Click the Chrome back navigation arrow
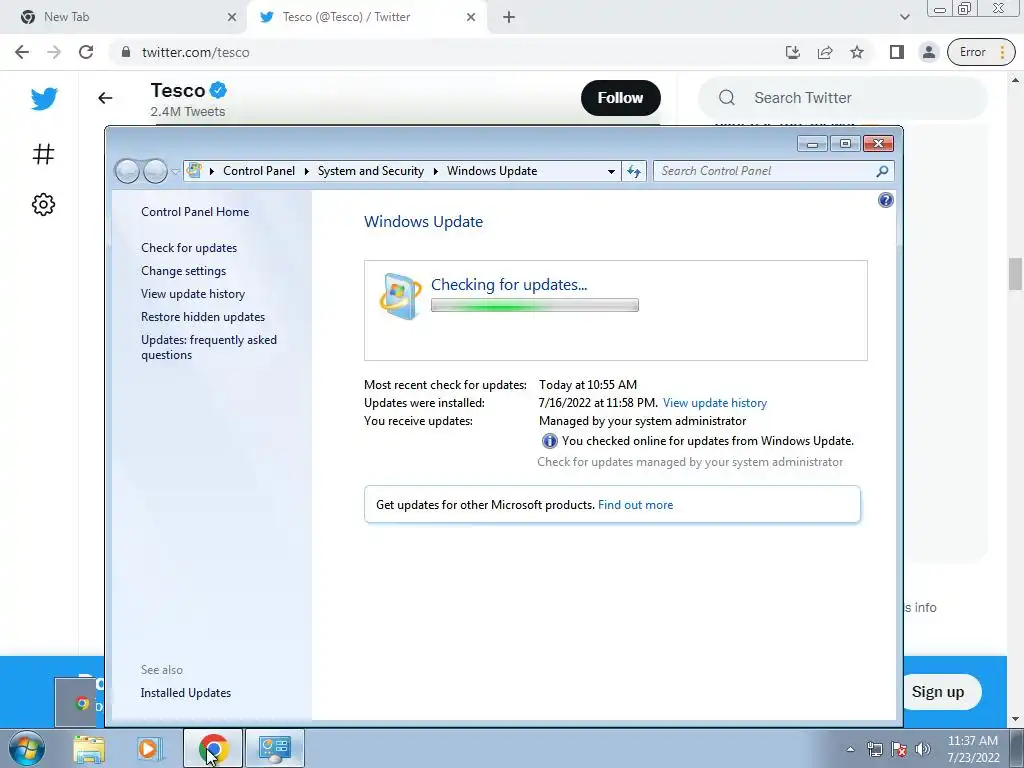The image size is (1024, 768). click(22, 52)
